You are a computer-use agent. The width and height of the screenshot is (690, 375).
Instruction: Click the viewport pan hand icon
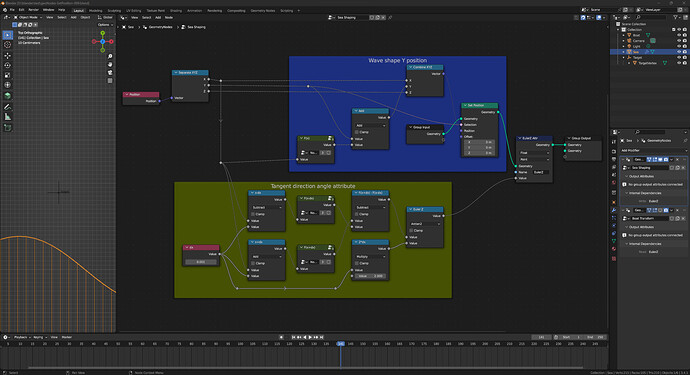tap(110, 64)
